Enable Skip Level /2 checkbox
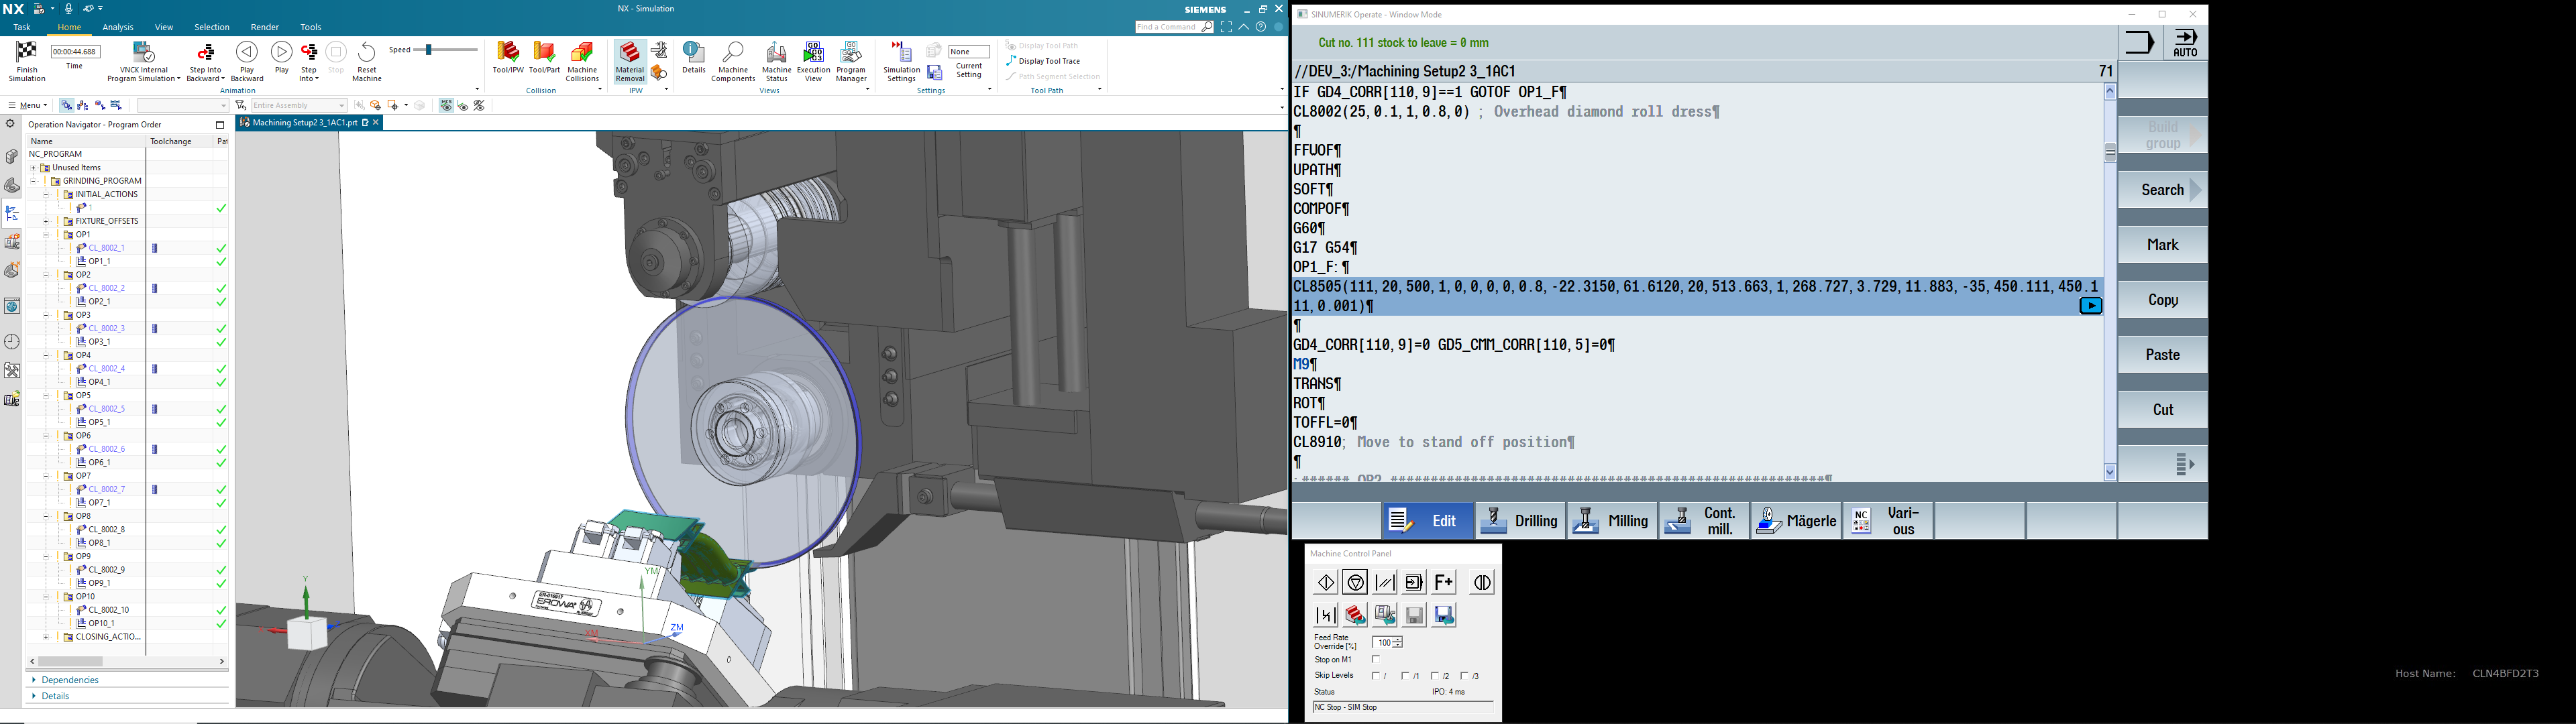Image resolution: width=2576 pixels, height=724 pixels. coord(1436,676)
